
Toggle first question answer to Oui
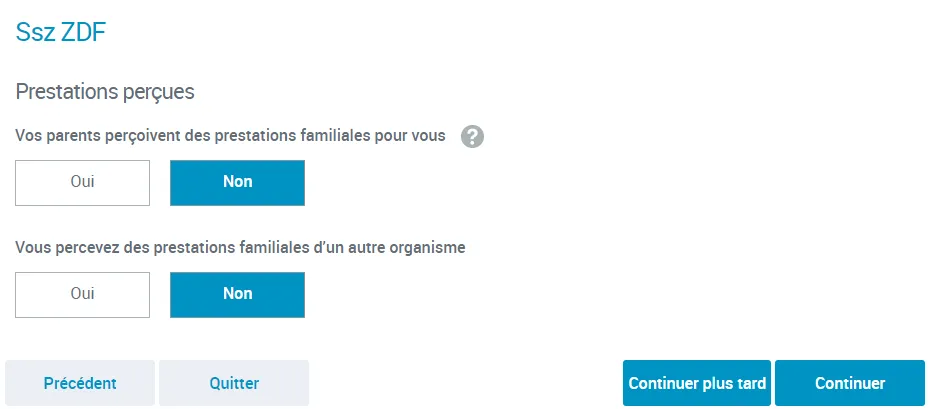tap(83, 182)
